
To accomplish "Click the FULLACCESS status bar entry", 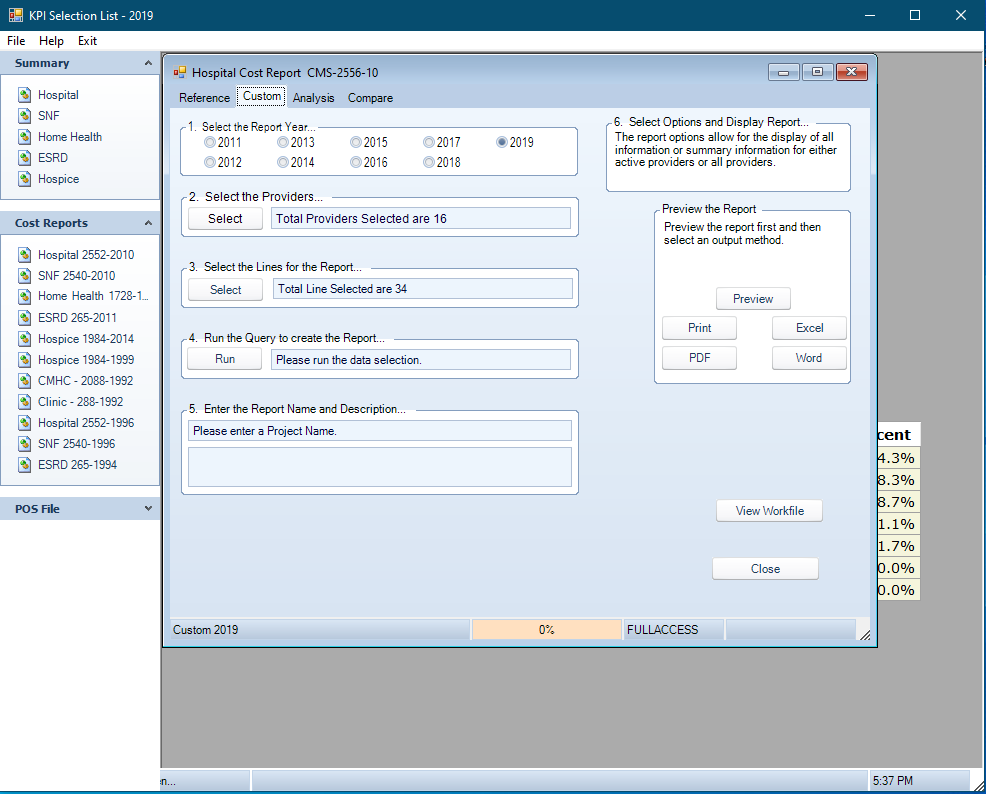I will coord(673,629).
